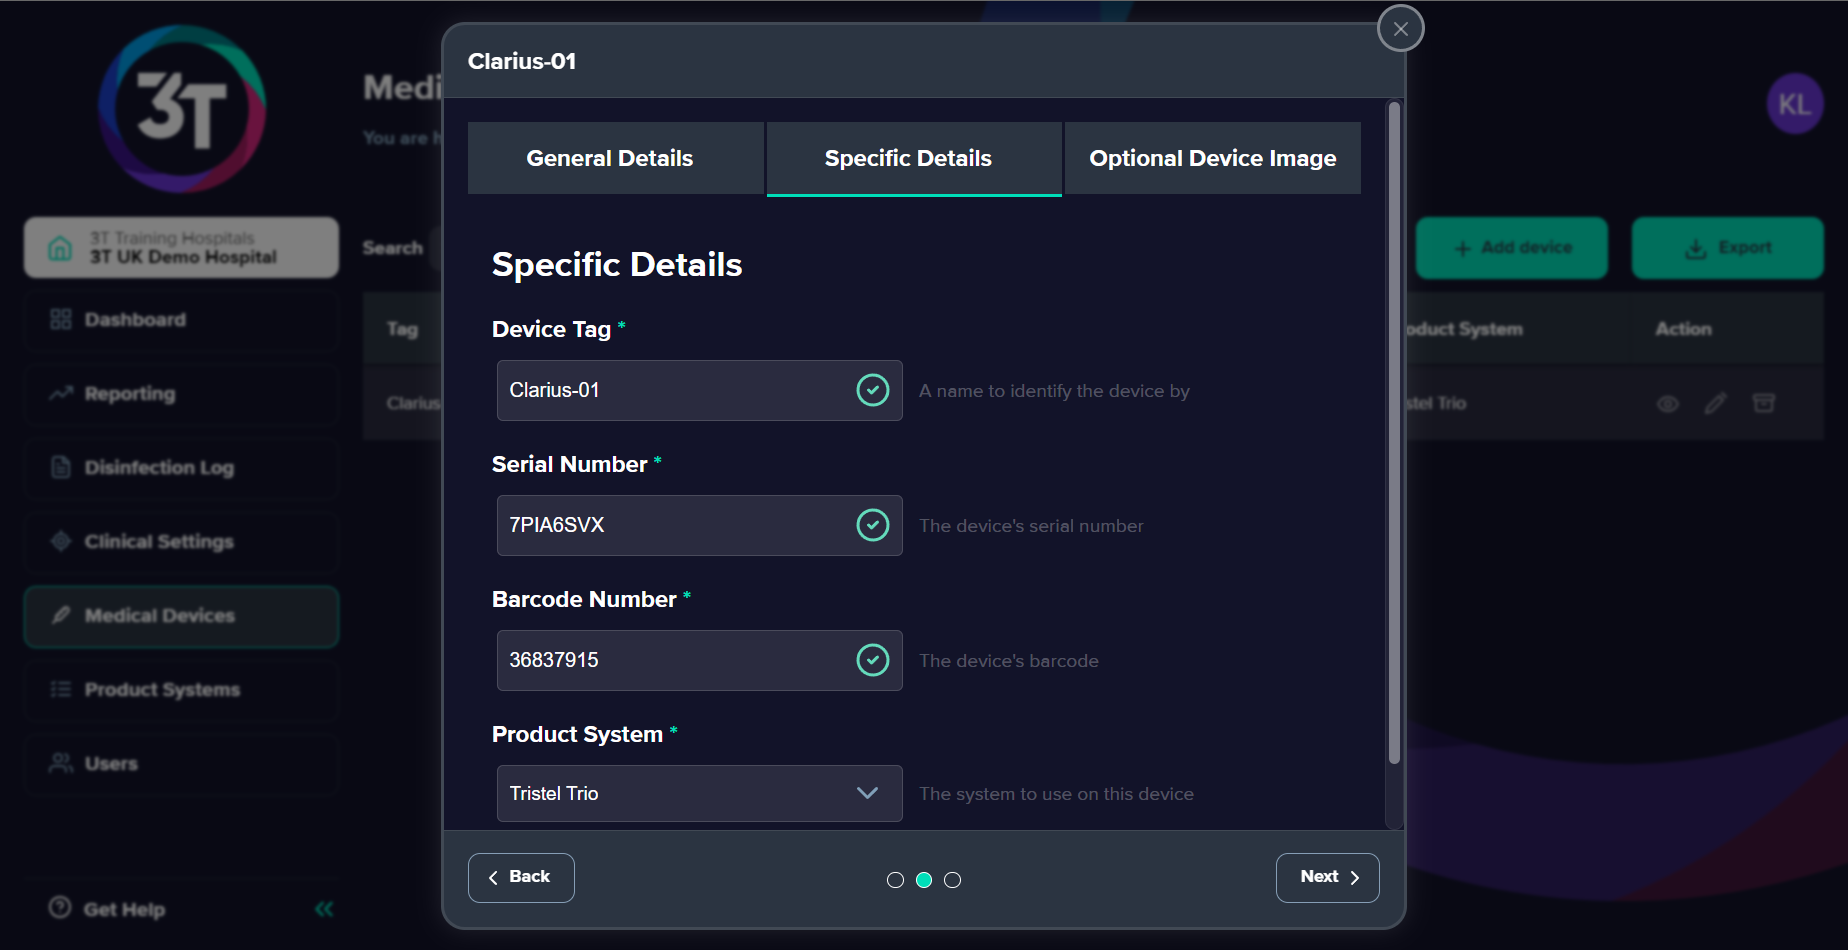Select the Specific Details tab

(913, 158)
